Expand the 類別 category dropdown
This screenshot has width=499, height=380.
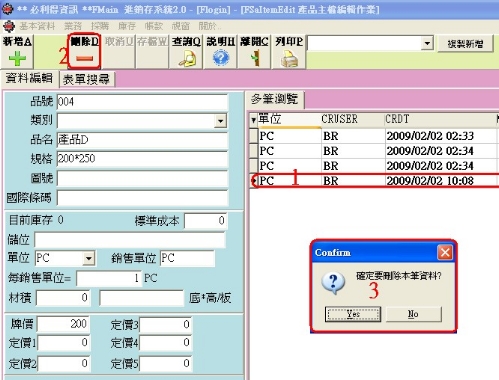(x=220, y=121)
